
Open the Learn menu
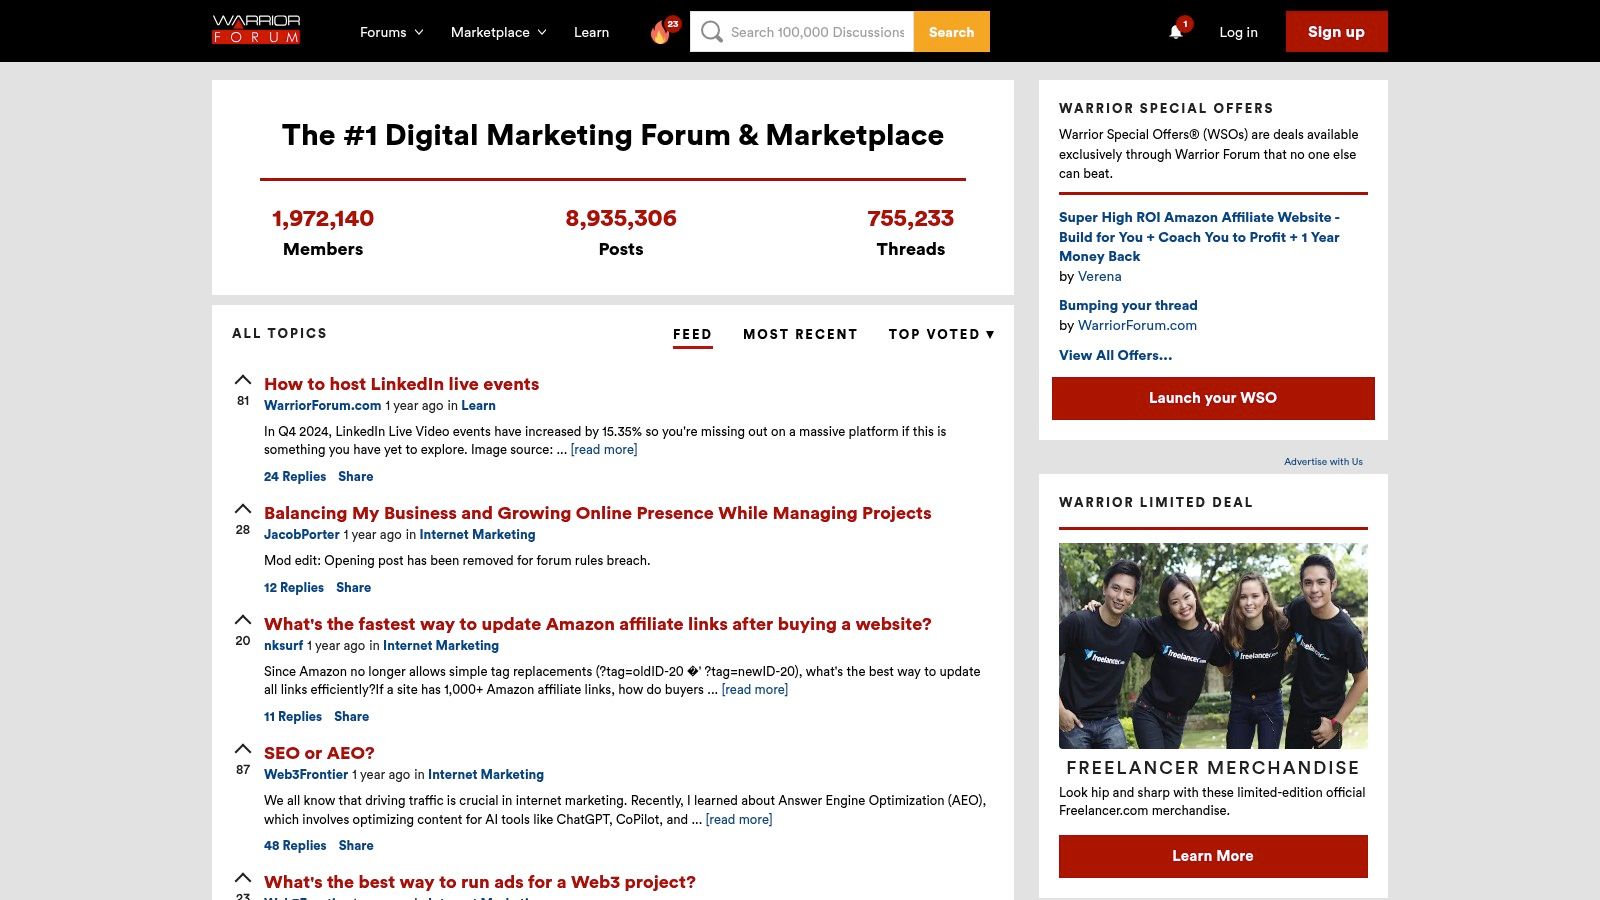(x=591, y=31)
